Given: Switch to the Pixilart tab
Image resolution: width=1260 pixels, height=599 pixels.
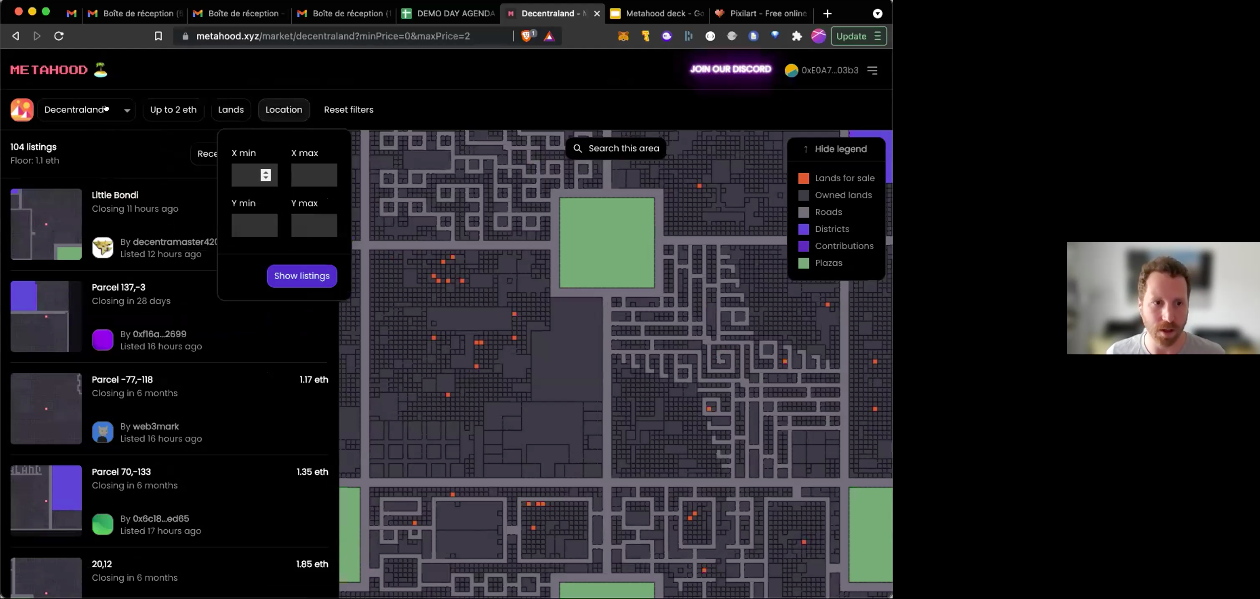Looking at the screenshot, I should (761, 13).
